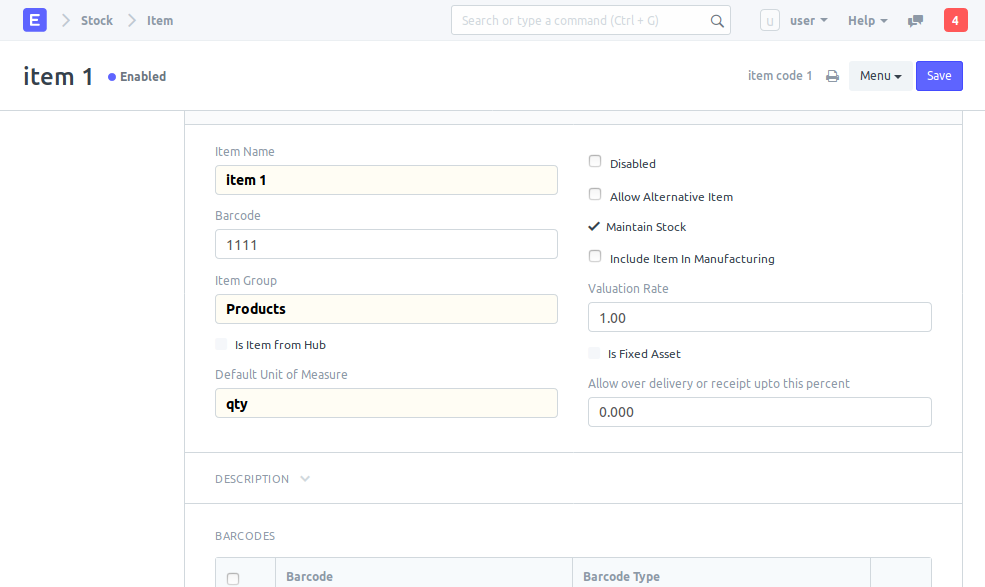Open the chat messages icon

pos(915,20)
